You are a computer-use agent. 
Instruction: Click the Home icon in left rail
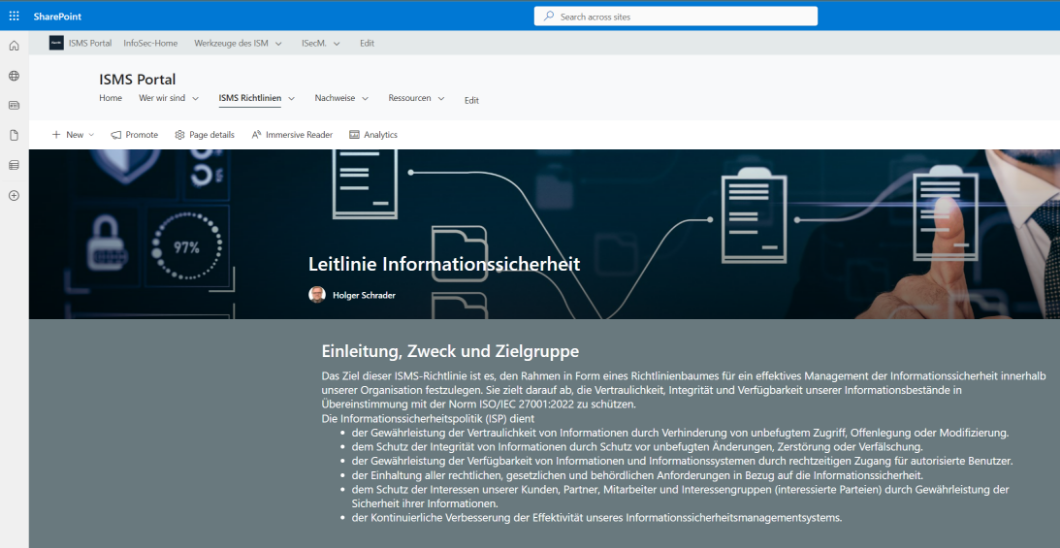coord(14,46)
